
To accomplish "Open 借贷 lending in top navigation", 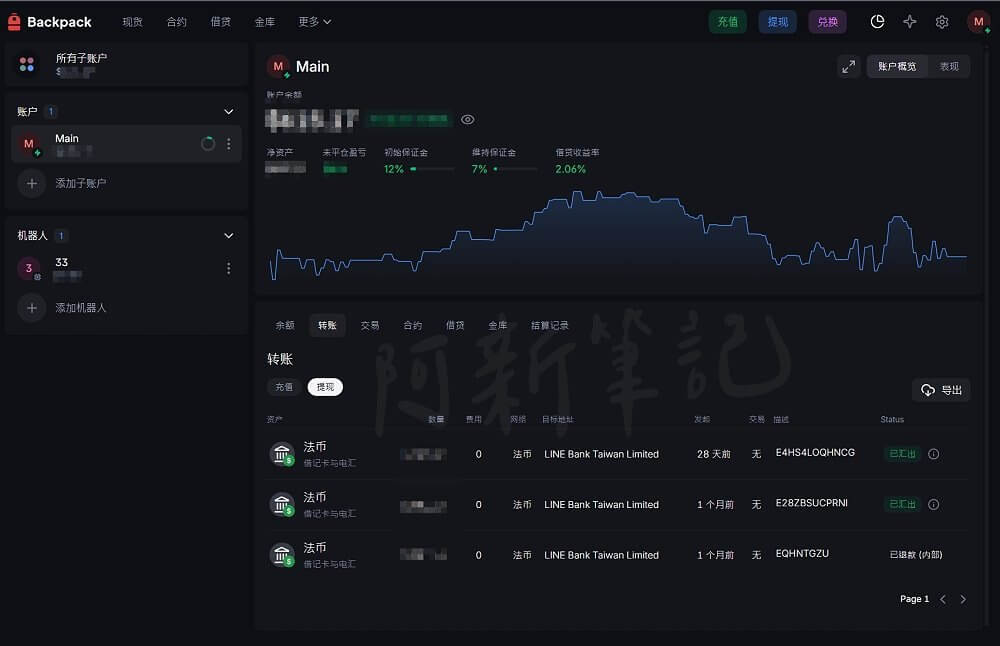I will coord(221,22).
